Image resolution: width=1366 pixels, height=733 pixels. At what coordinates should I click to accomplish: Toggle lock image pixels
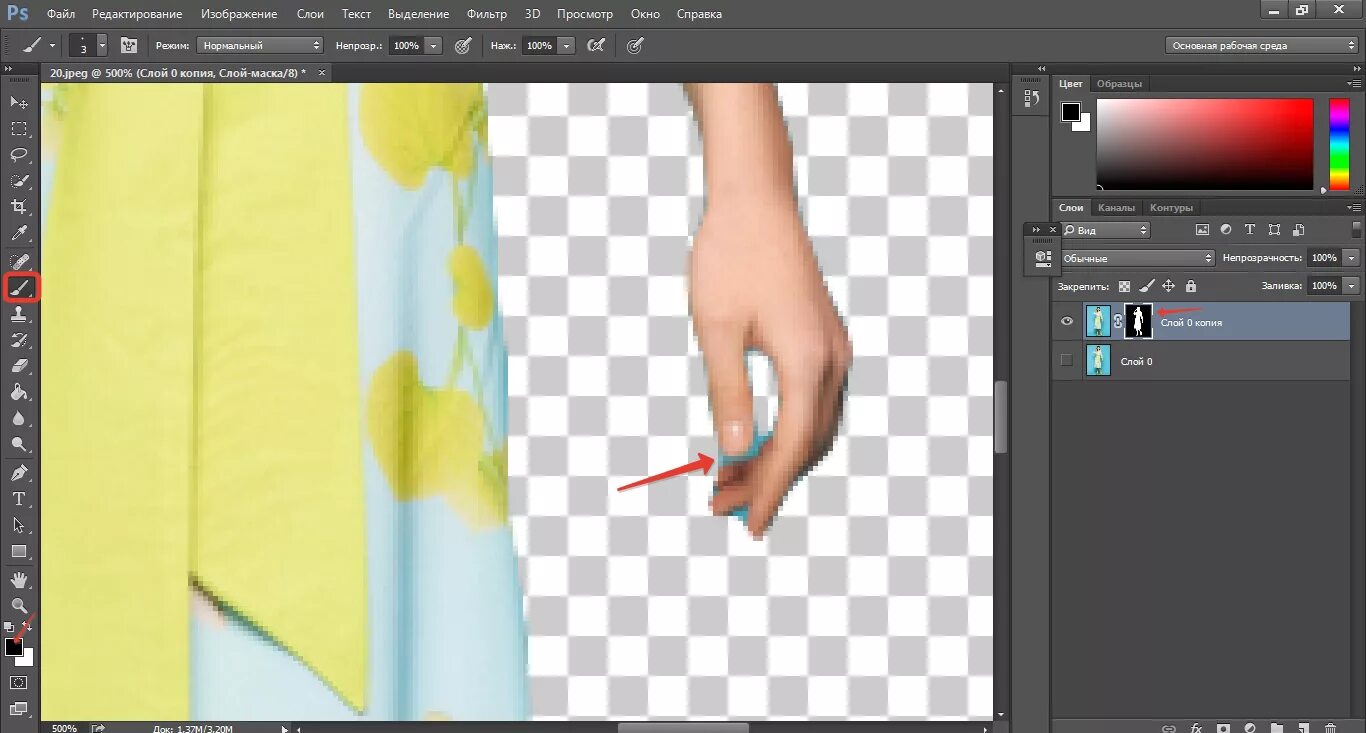click(x=1147, y=286)
